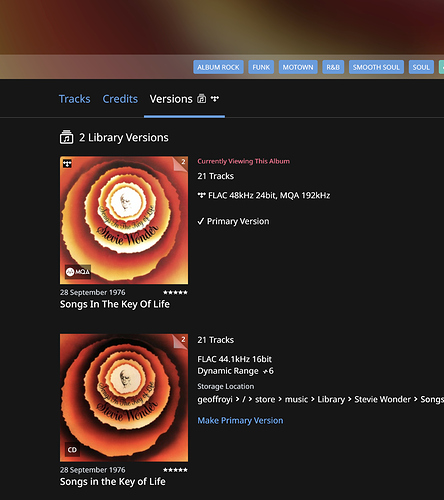Click 'Currently Viewing This Album' text
The image size is (444, 500).
(x=243, y=161)
